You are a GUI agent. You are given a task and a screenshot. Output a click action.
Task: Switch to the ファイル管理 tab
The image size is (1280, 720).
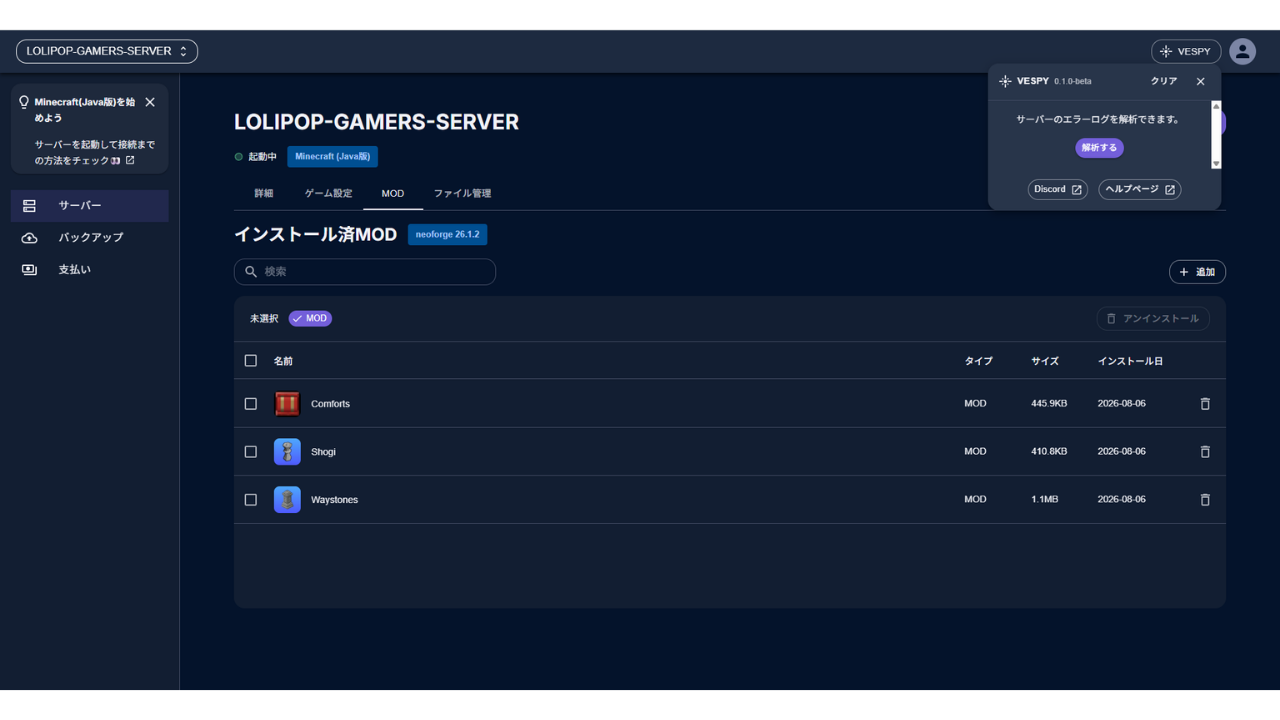462,193
